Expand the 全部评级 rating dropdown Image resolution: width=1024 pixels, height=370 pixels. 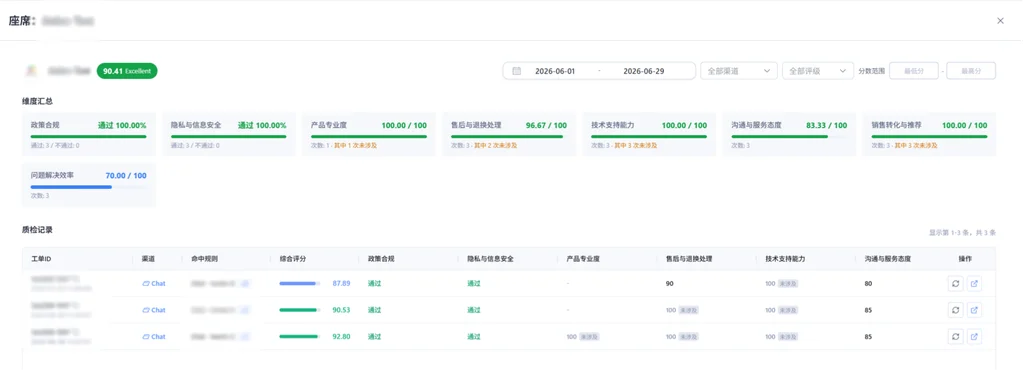[x=818, y=71]
